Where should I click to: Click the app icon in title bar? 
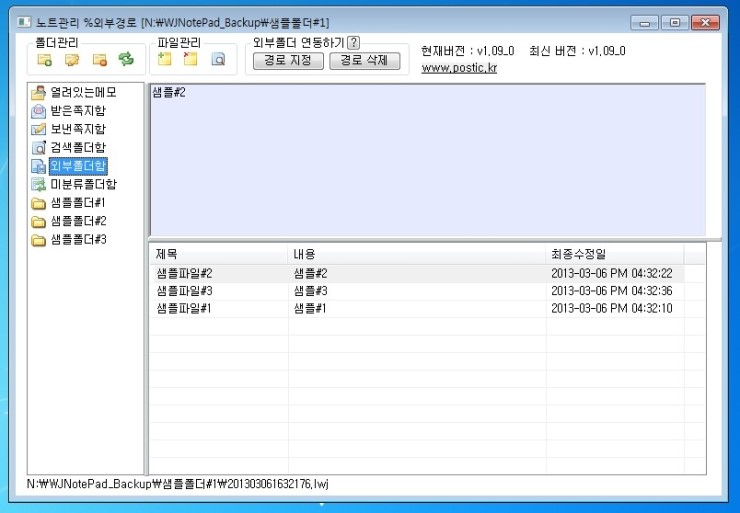pyautogui.click(x=24, y=22)
